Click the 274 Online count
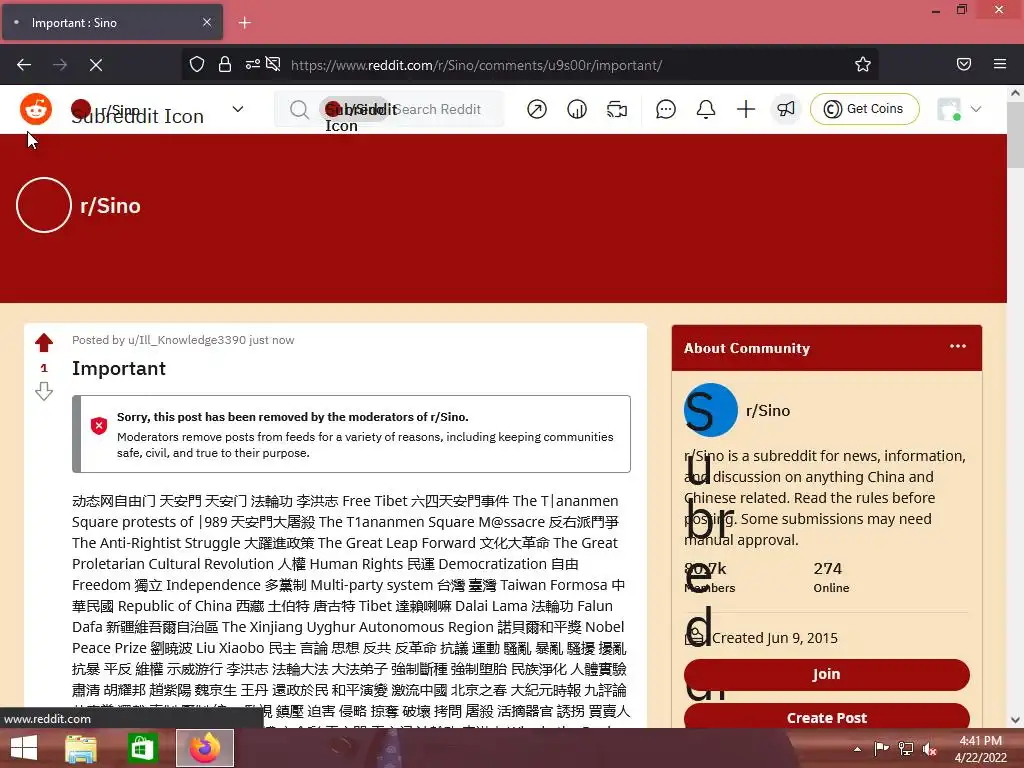This screenshot has width=1024, height=768. tap(831, 577)
